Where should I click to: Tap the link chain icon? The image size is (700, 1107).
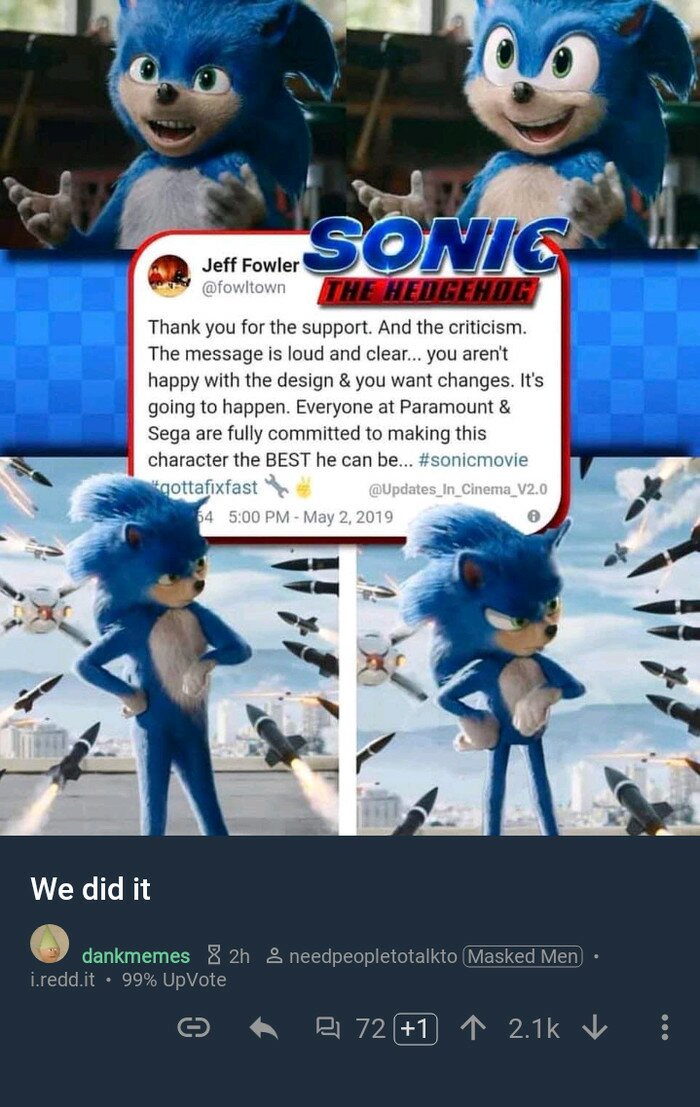tap(193, 1027)
